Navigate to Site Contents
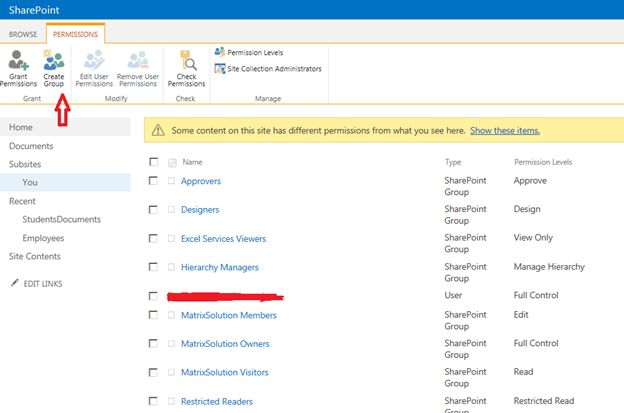The height and width of the screenshot is (413, 624). tap(35, 257)
